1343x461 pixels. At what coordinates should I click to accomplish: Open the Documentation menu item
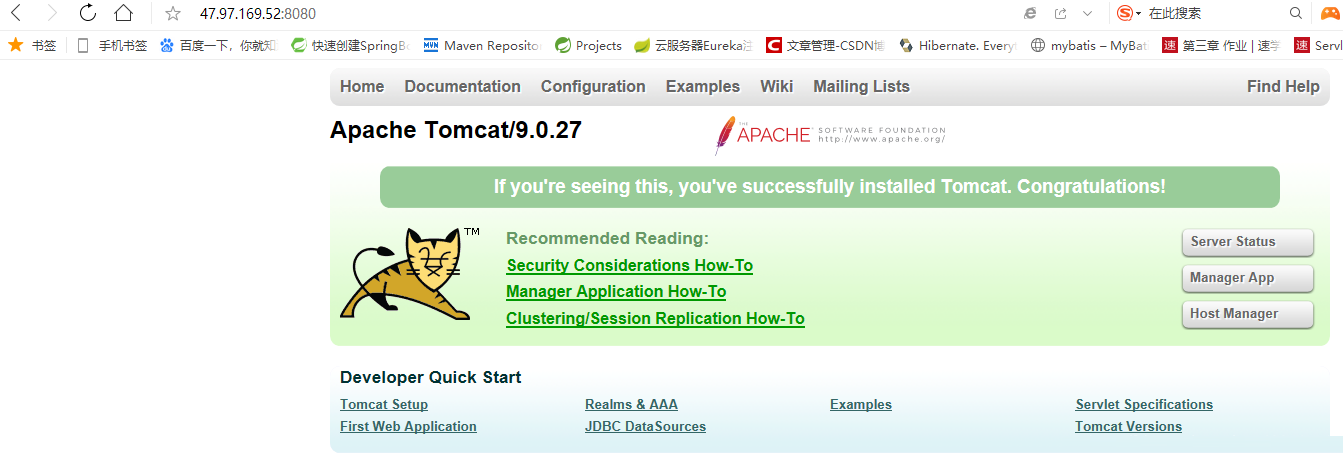click(462, 86)
